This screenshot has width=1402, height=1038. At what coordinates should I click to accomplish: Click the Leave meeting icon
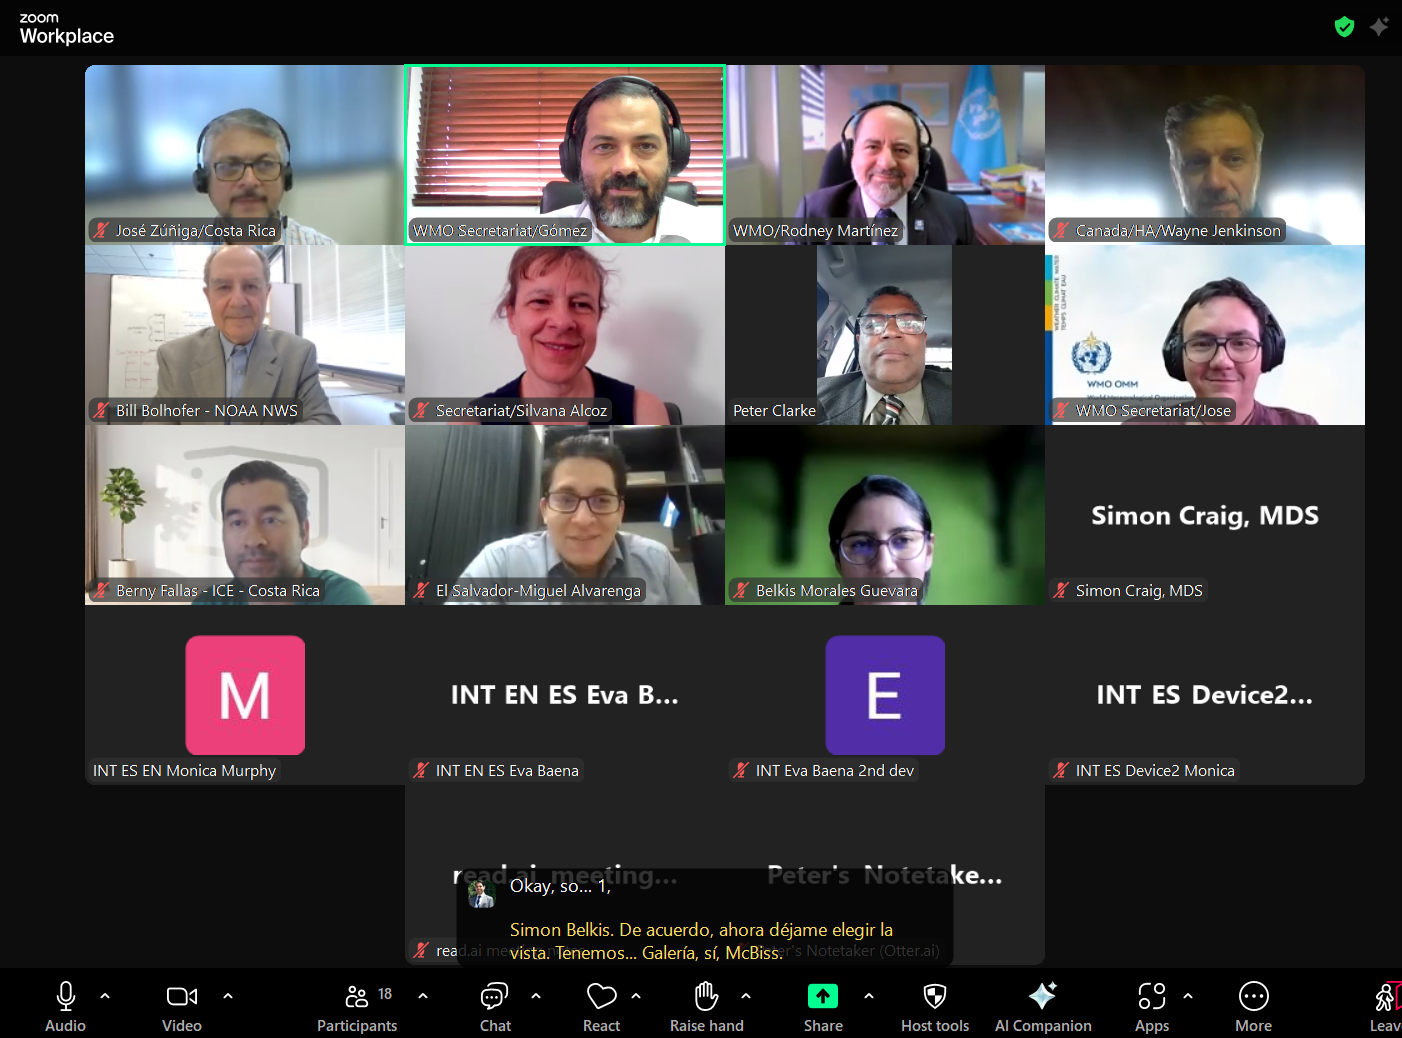[x=1388, y=996]
